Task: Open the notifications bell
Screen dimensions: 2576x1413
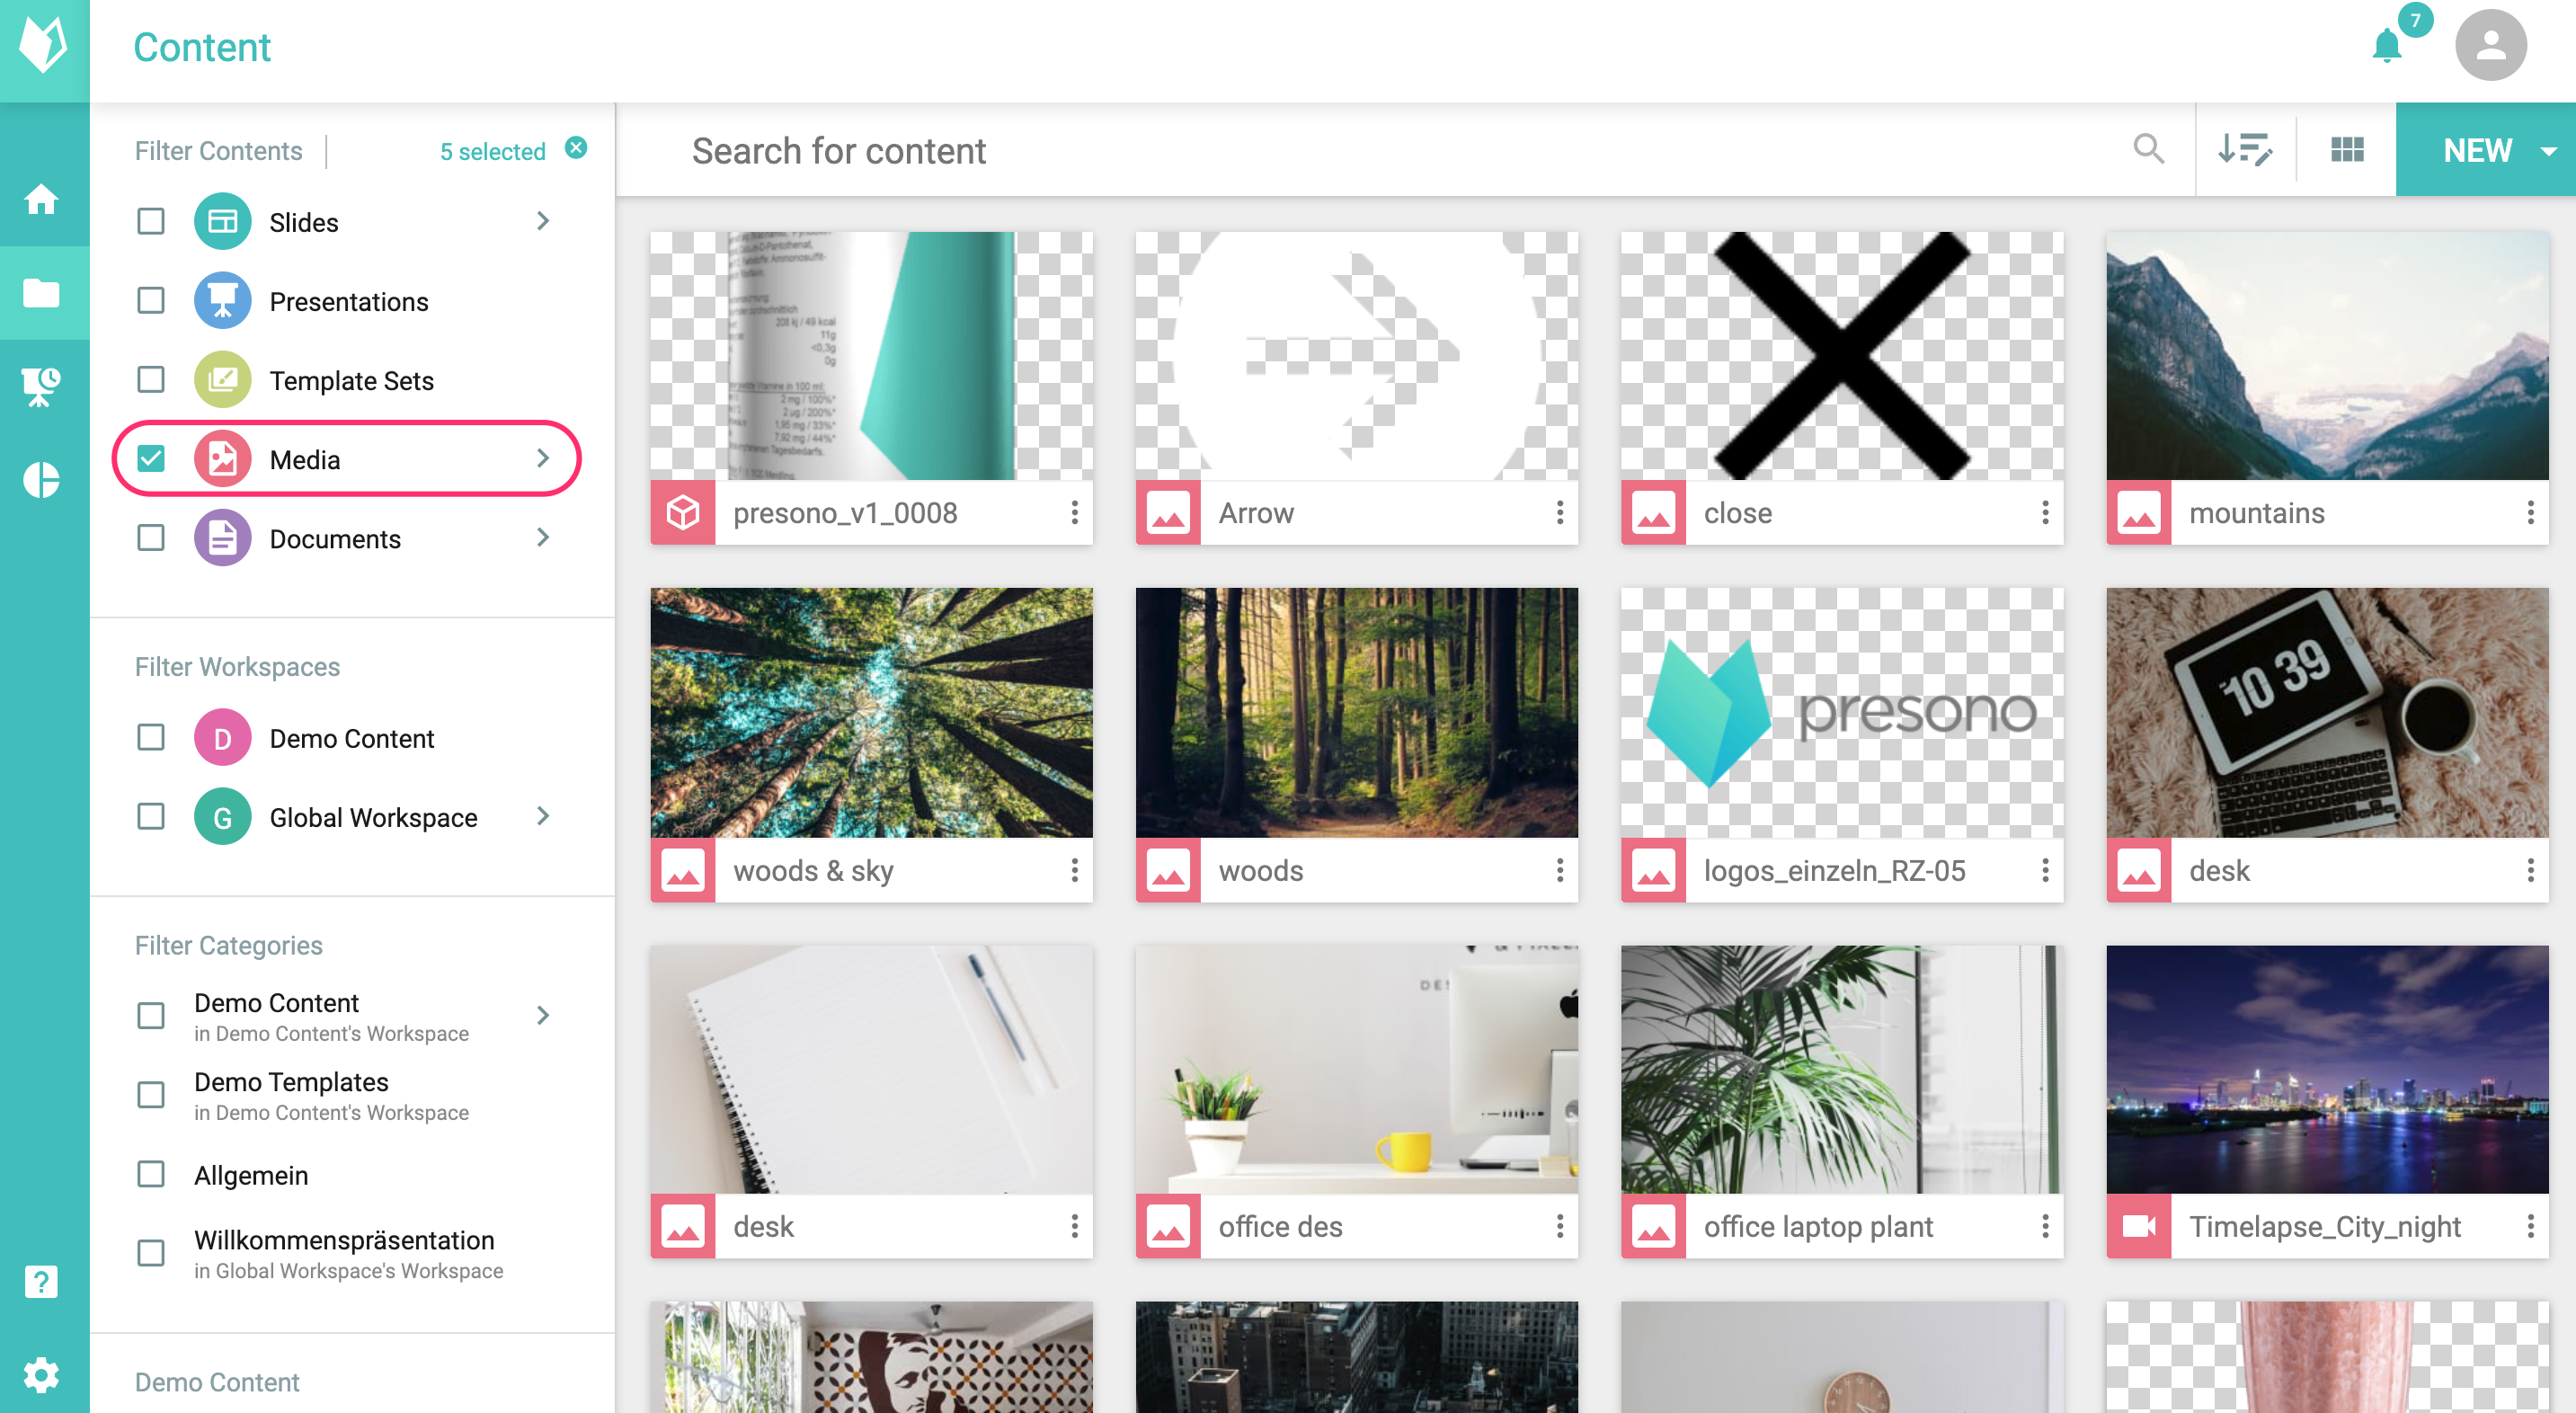Action: (2387, 46)
